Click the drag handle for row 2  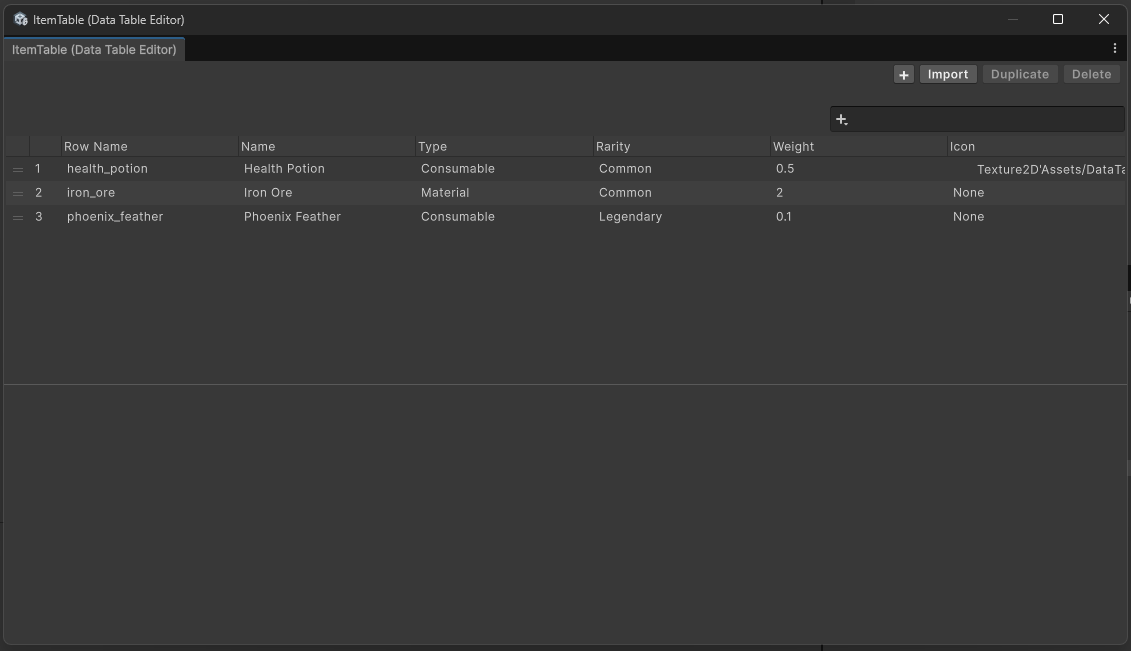18,193
